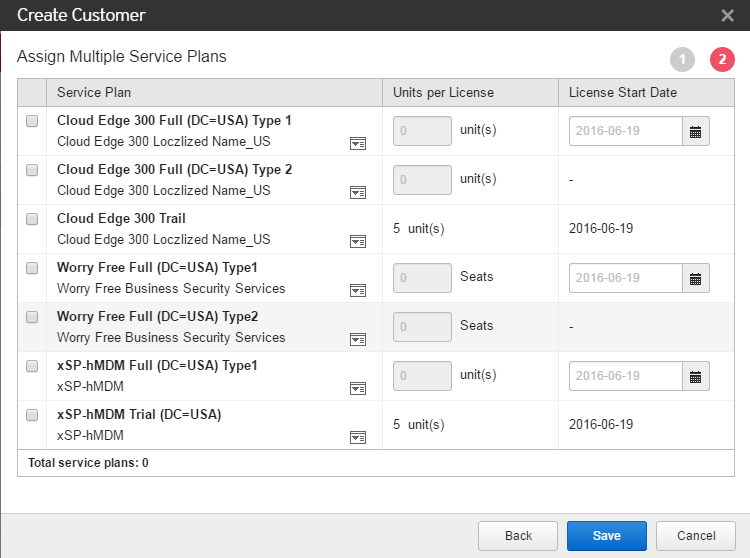Open details icon for Worry Free Full Type2
The image size is (750, 558).
click(357, 340)
